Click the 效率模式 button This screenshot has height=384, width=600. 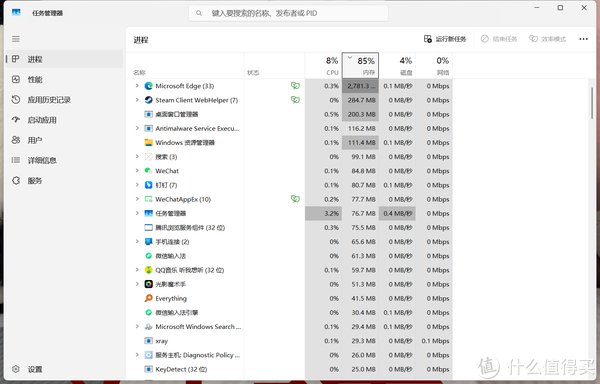click(x=548, y=39)
